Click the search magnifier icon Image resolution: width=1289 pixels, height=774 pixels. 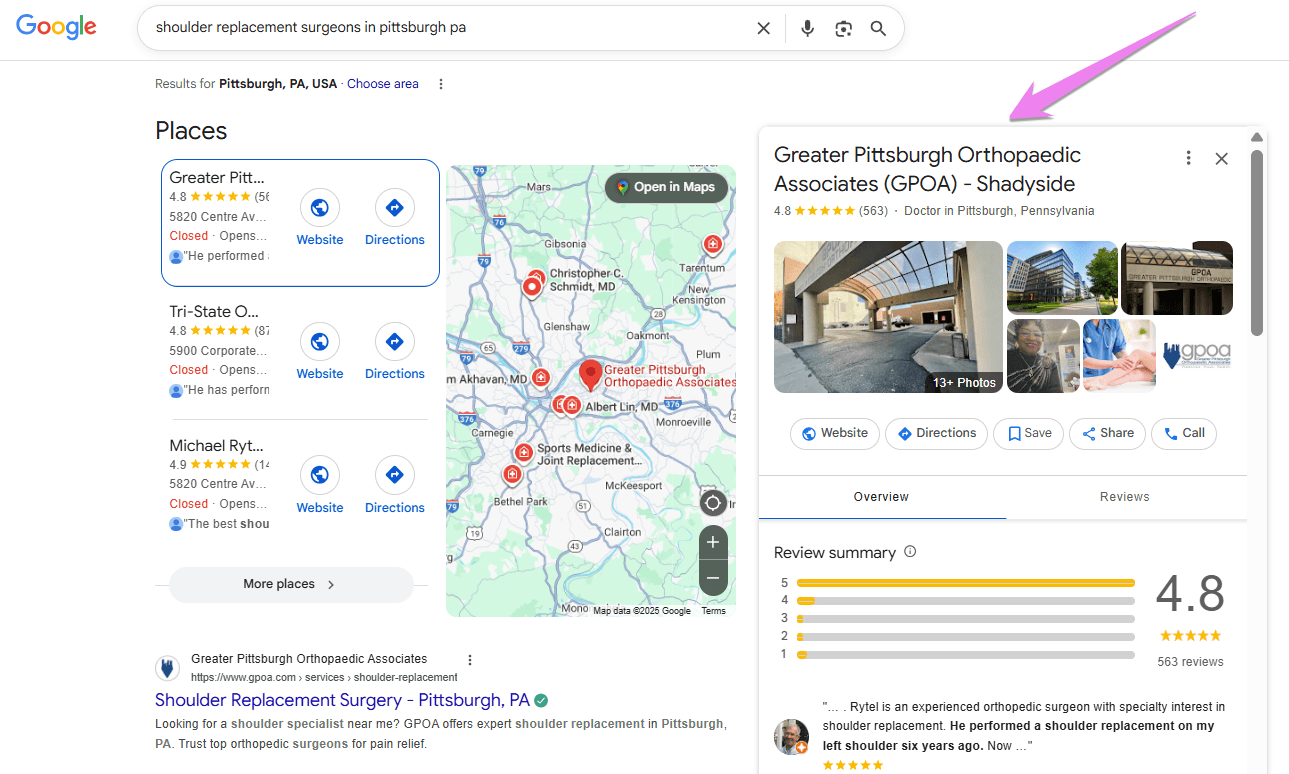pos(878,28)
